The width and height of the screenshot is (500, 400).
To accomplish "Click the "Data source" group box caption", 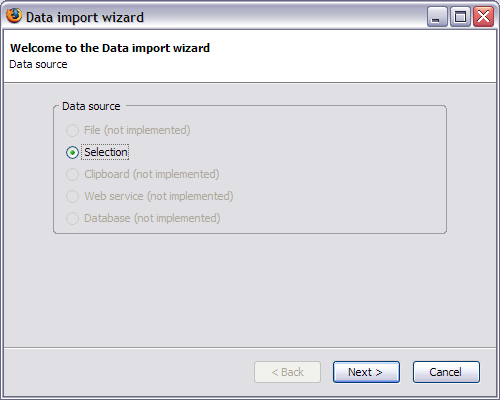I will (91, 106).
